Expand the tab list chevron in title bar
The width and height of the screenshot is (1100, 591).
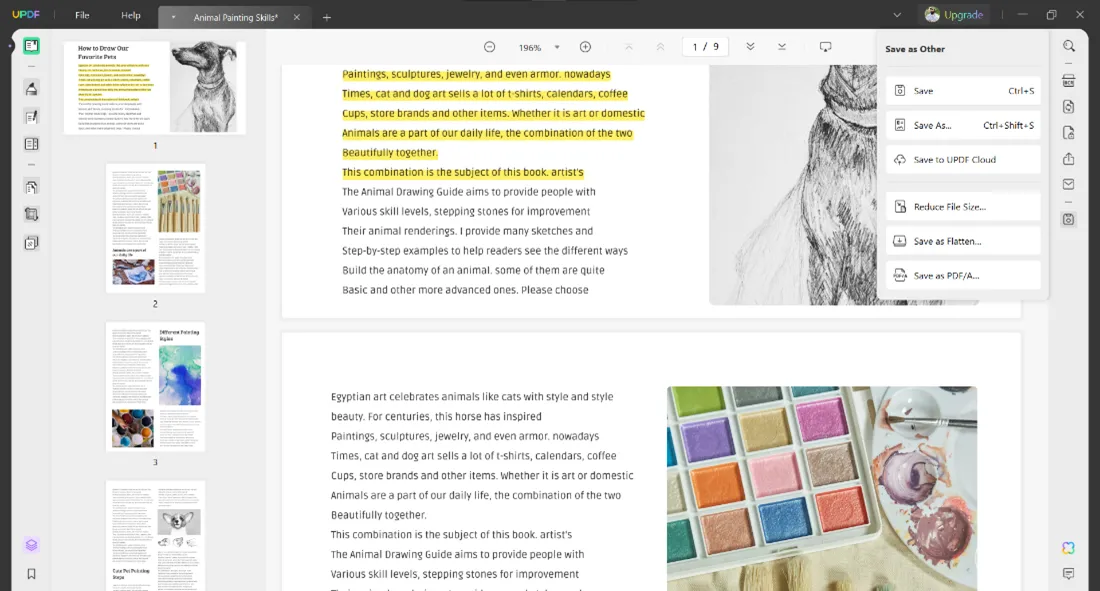897,15
